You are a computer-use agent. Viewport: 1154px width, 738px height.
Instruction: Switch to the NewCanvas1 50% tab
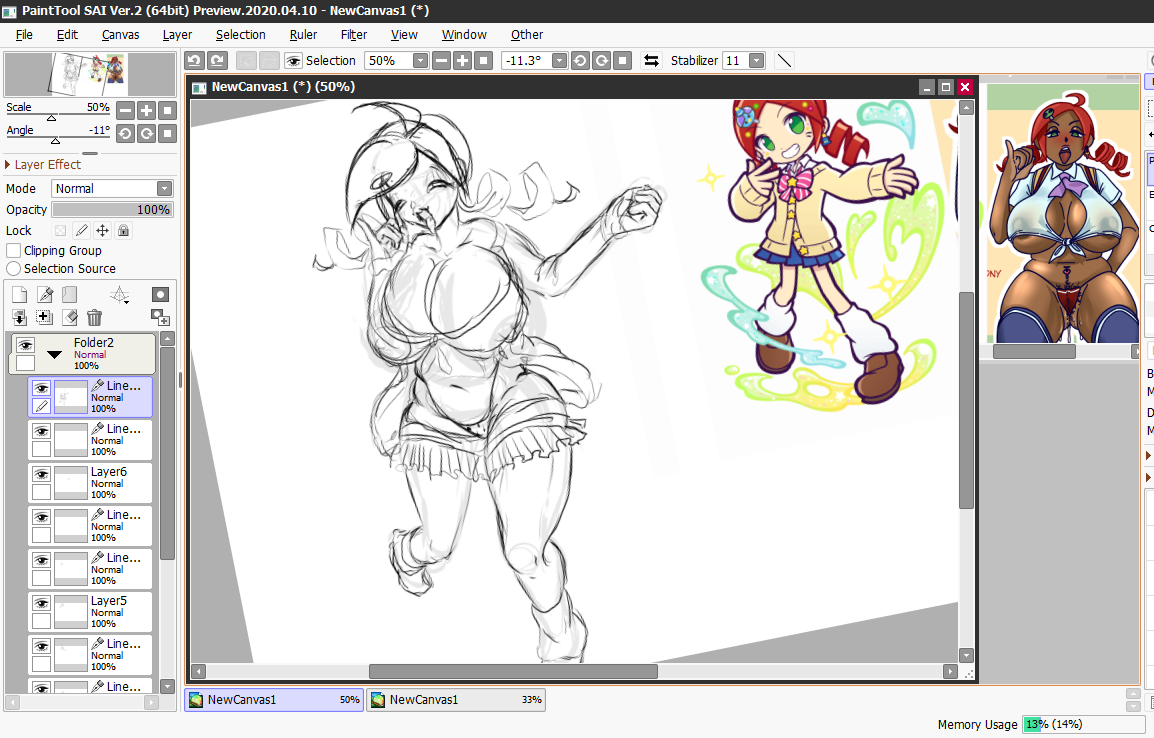274,700
